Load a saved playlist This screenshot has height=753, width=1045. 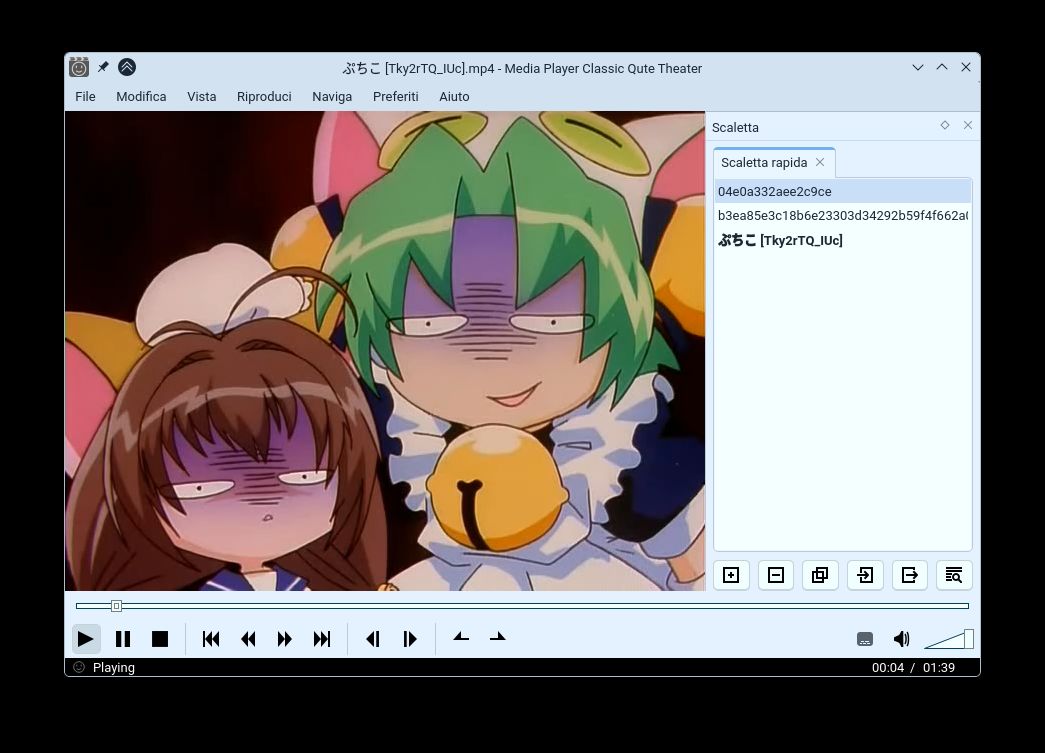click(x=865, y=575)
